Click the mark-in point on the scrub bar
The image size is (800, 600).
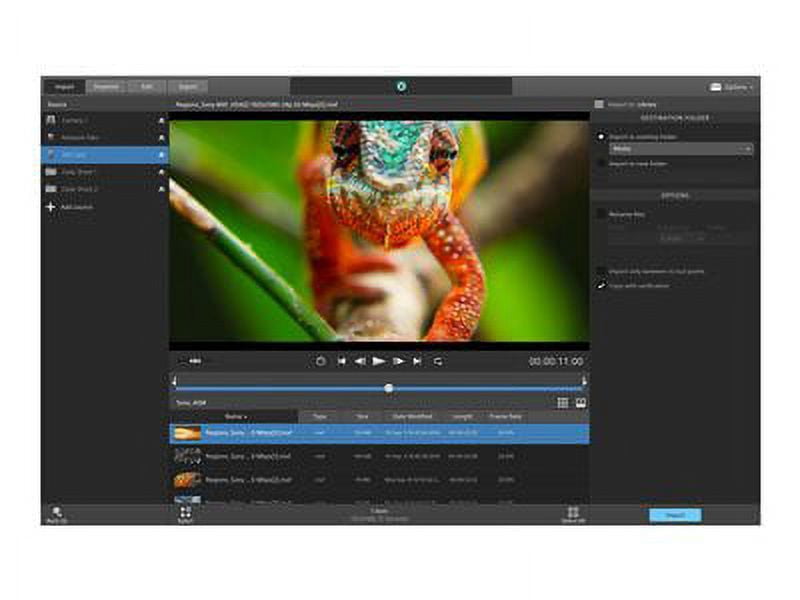(x=174, y=381)
